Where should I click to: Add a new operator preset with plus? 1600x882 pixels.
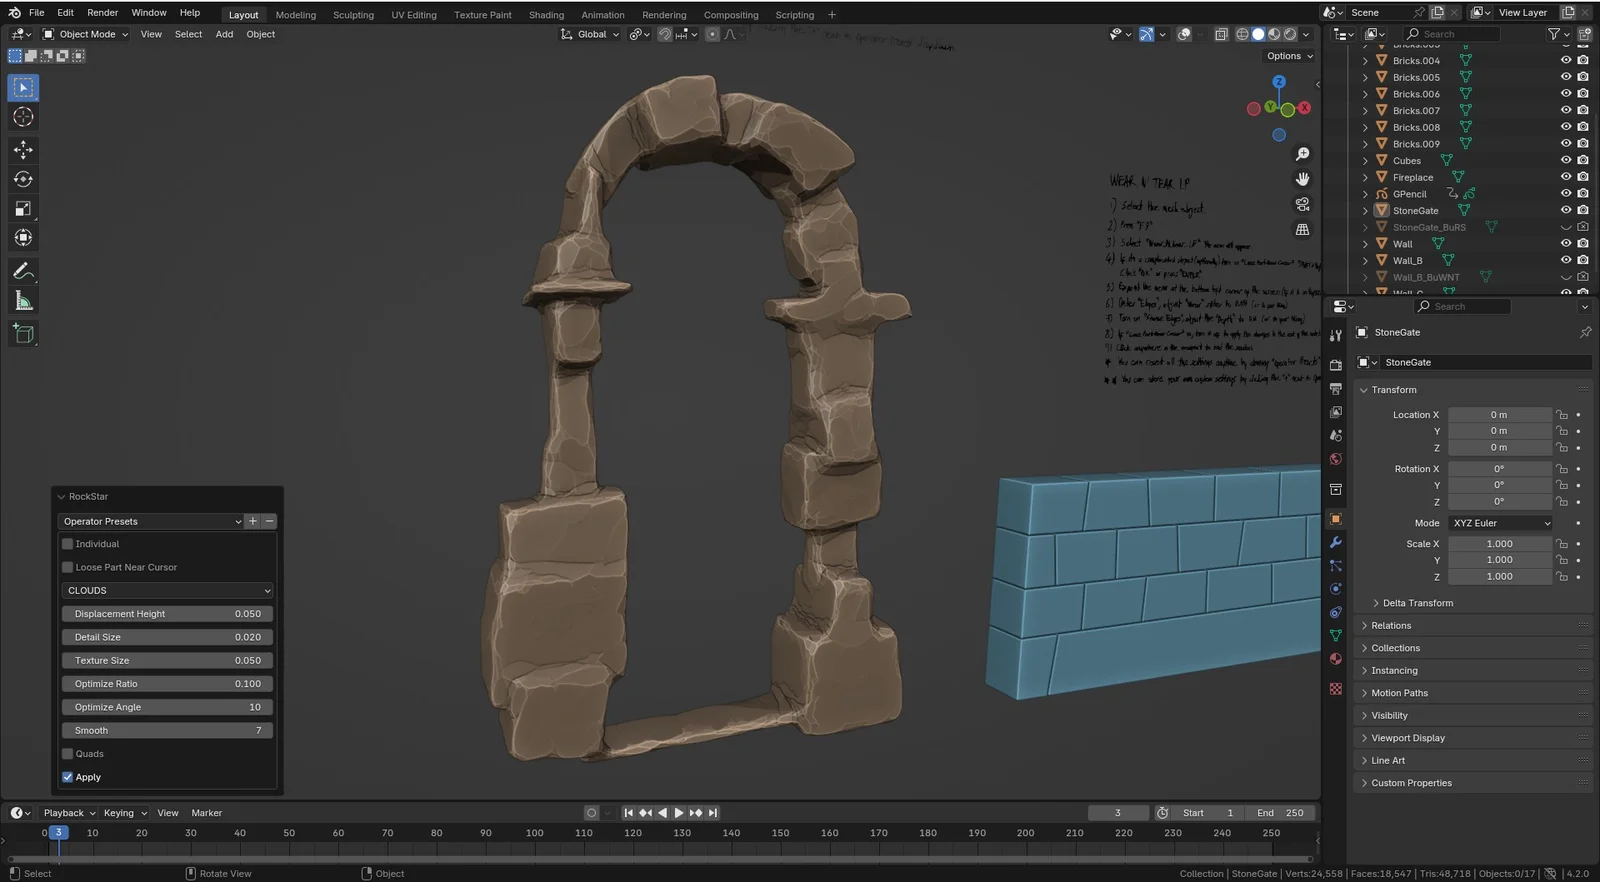pos(253,521)
